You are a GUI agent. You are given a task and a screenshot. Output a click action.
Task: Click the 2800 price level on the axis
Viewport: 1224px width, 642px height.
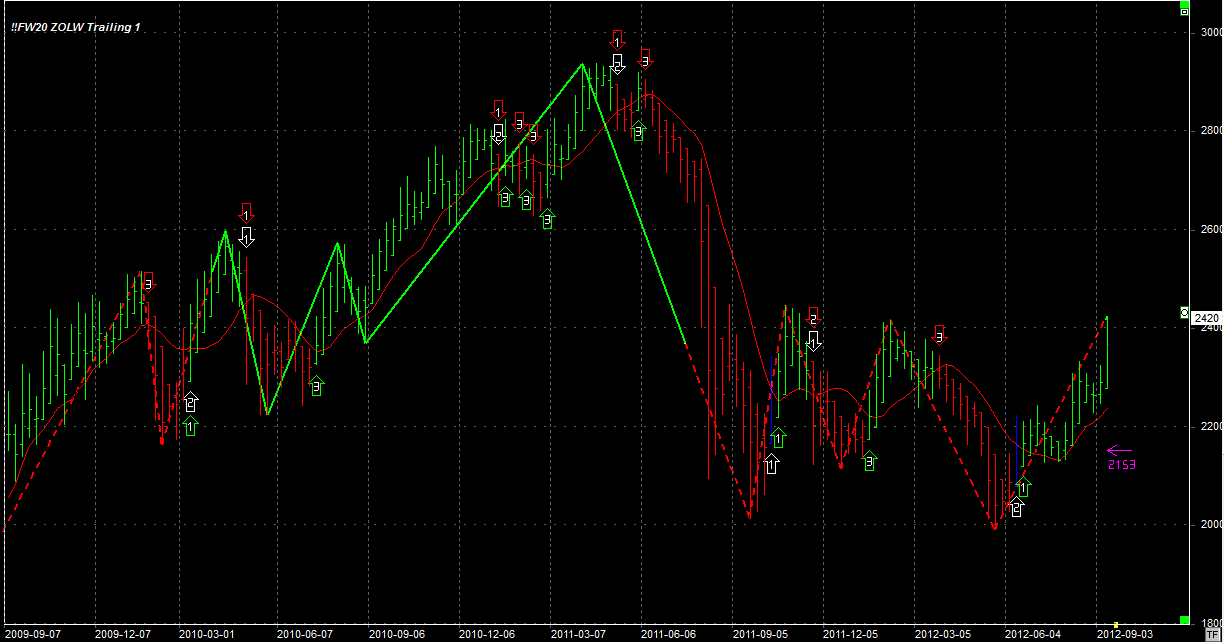1210,131
